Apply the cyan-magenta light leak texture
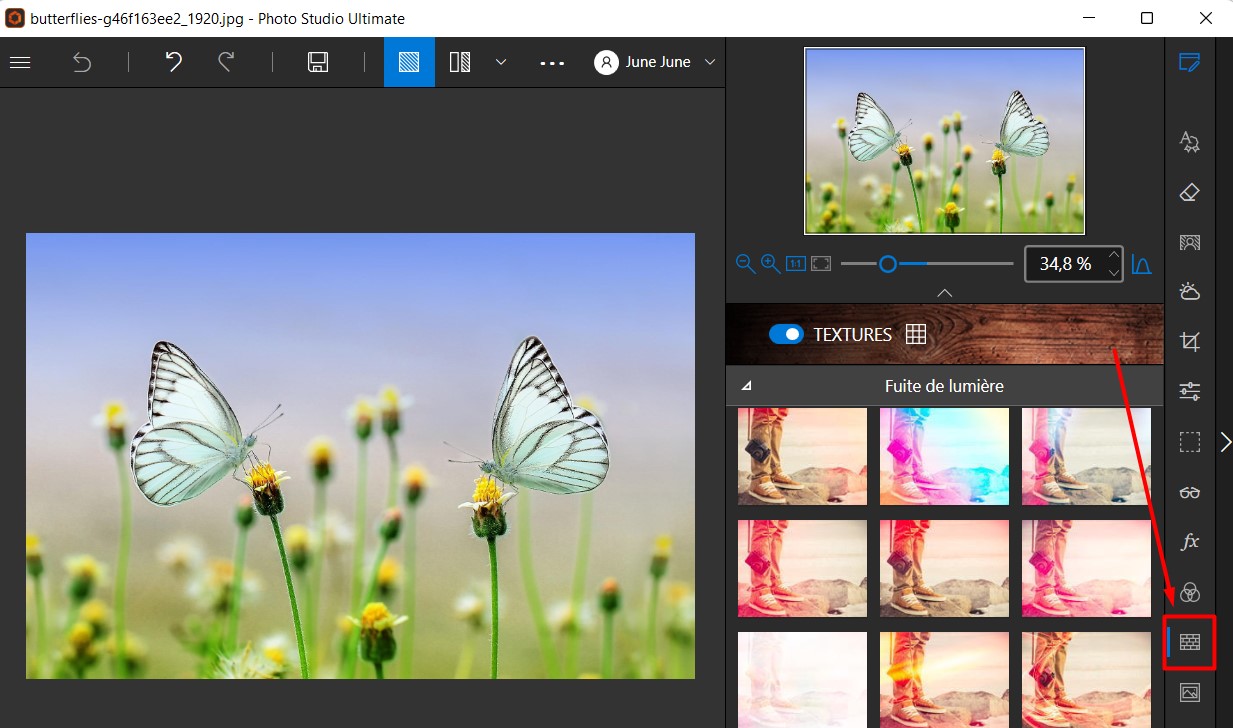This screenshot has height=728, width=1233. point(944,456)
